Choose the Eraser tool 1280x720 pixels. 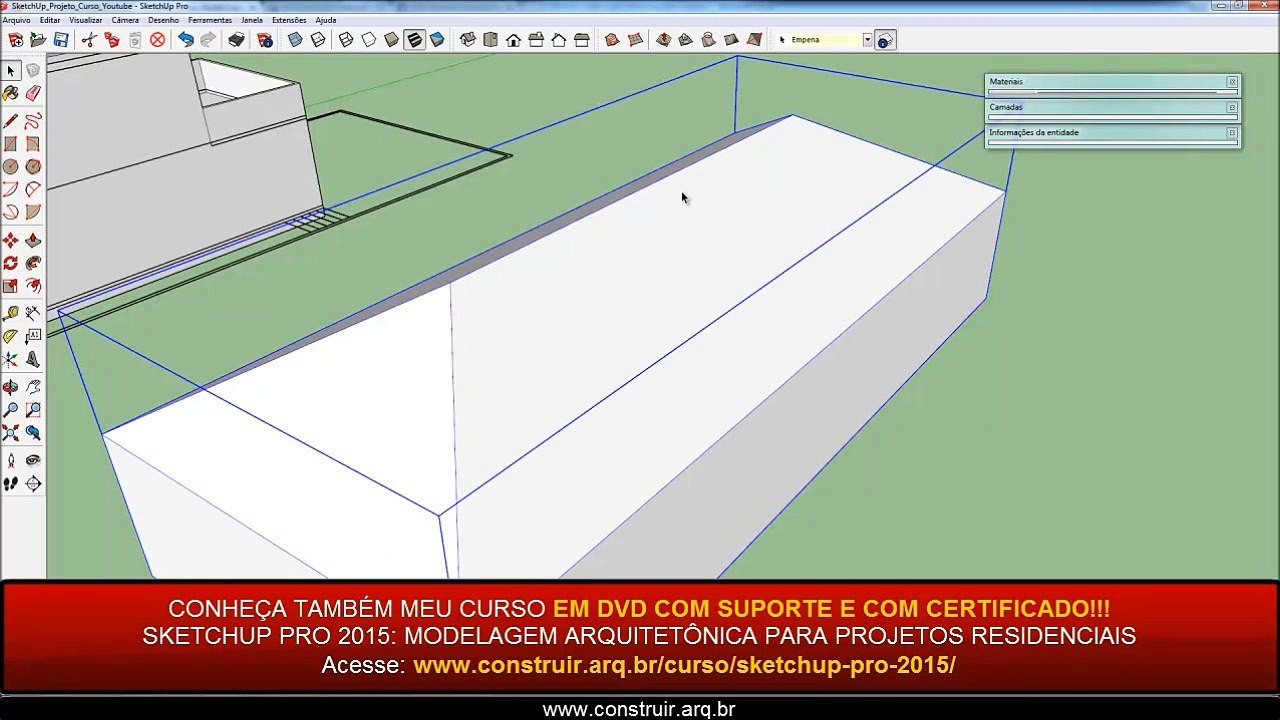(x=33, y=93)
